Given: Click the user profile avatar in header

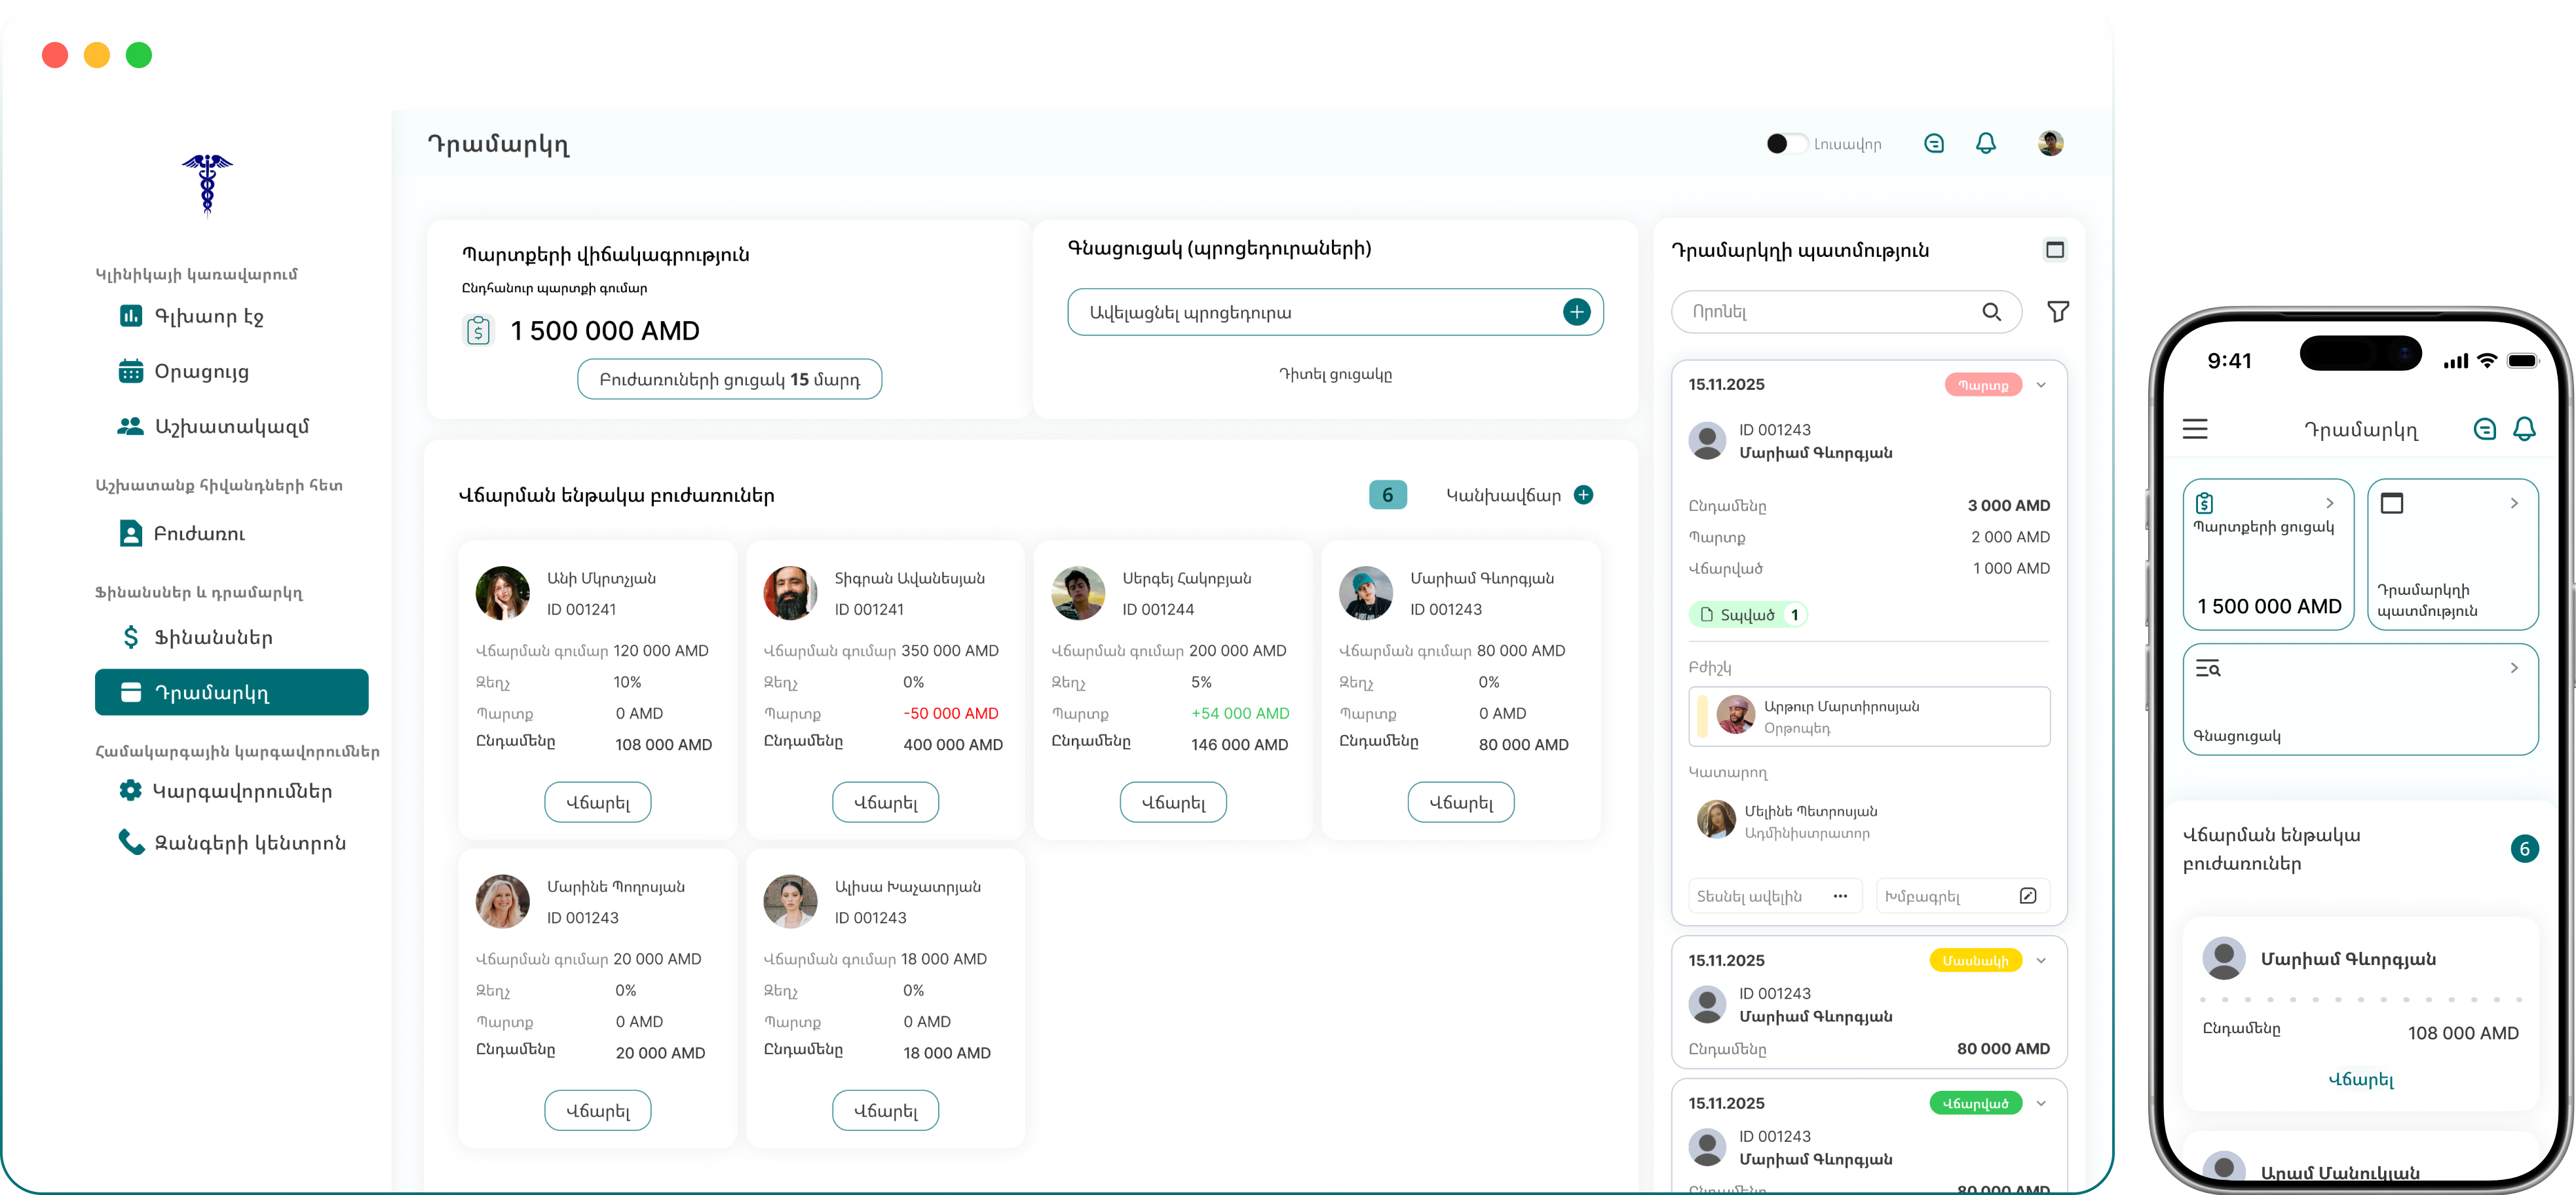Looking at the screenshot, I should (2050, 144).
